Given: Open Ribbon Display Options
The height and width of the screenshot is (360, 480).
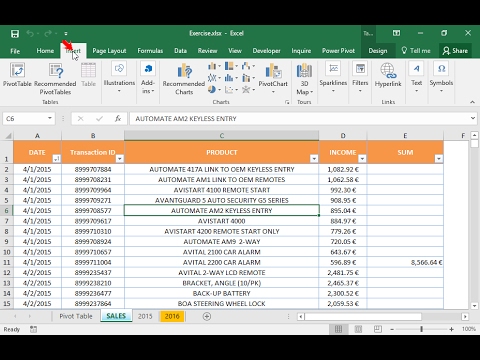Looking at the screenshot, I should 396,33.
